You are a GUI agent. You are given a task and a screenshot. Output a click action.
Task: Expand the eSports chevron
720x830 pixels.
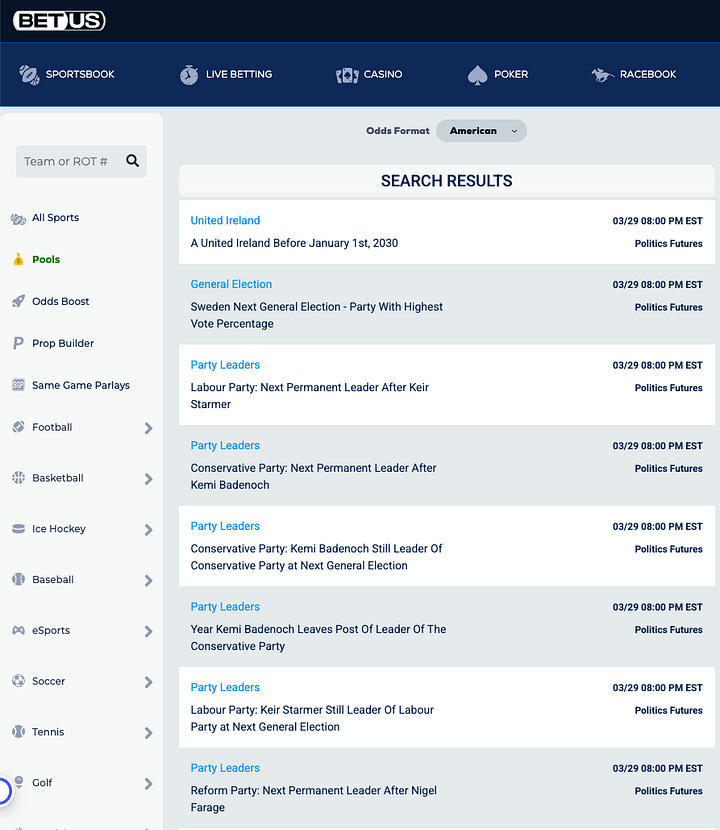(148, 631)
